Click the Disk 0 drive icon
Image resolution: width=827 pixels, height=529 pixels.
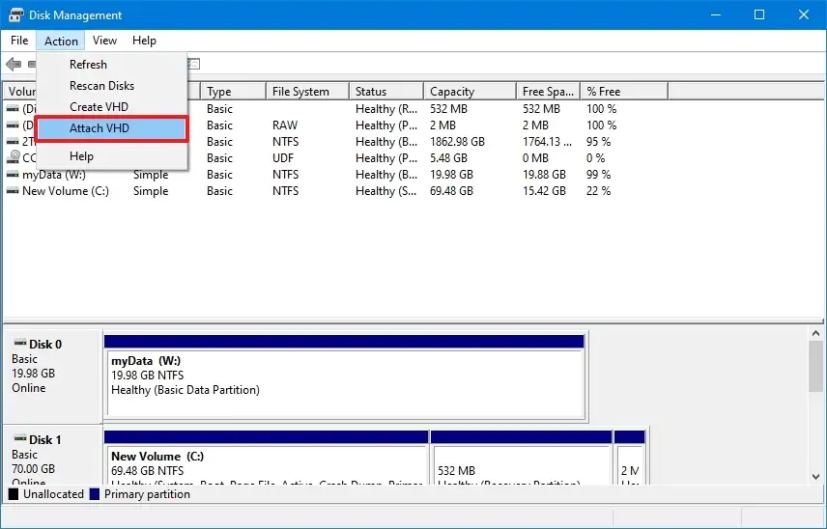(19, 344)
